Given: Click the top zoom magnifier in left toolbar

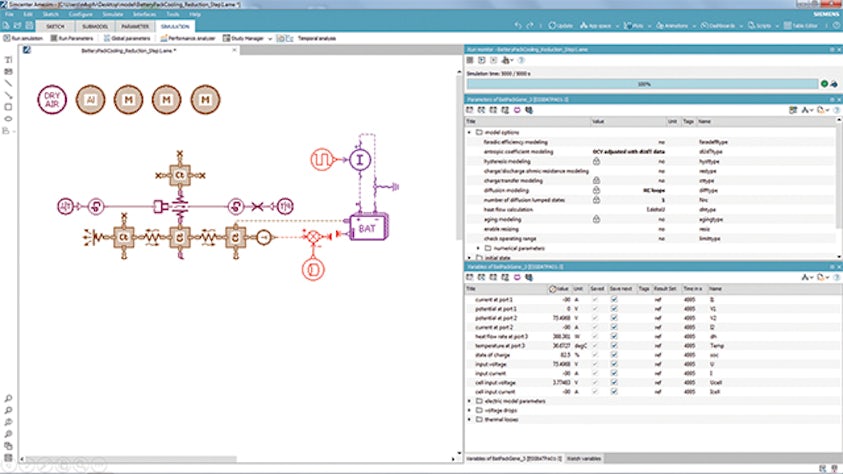Looking at the screenshot, I should 8,399.
